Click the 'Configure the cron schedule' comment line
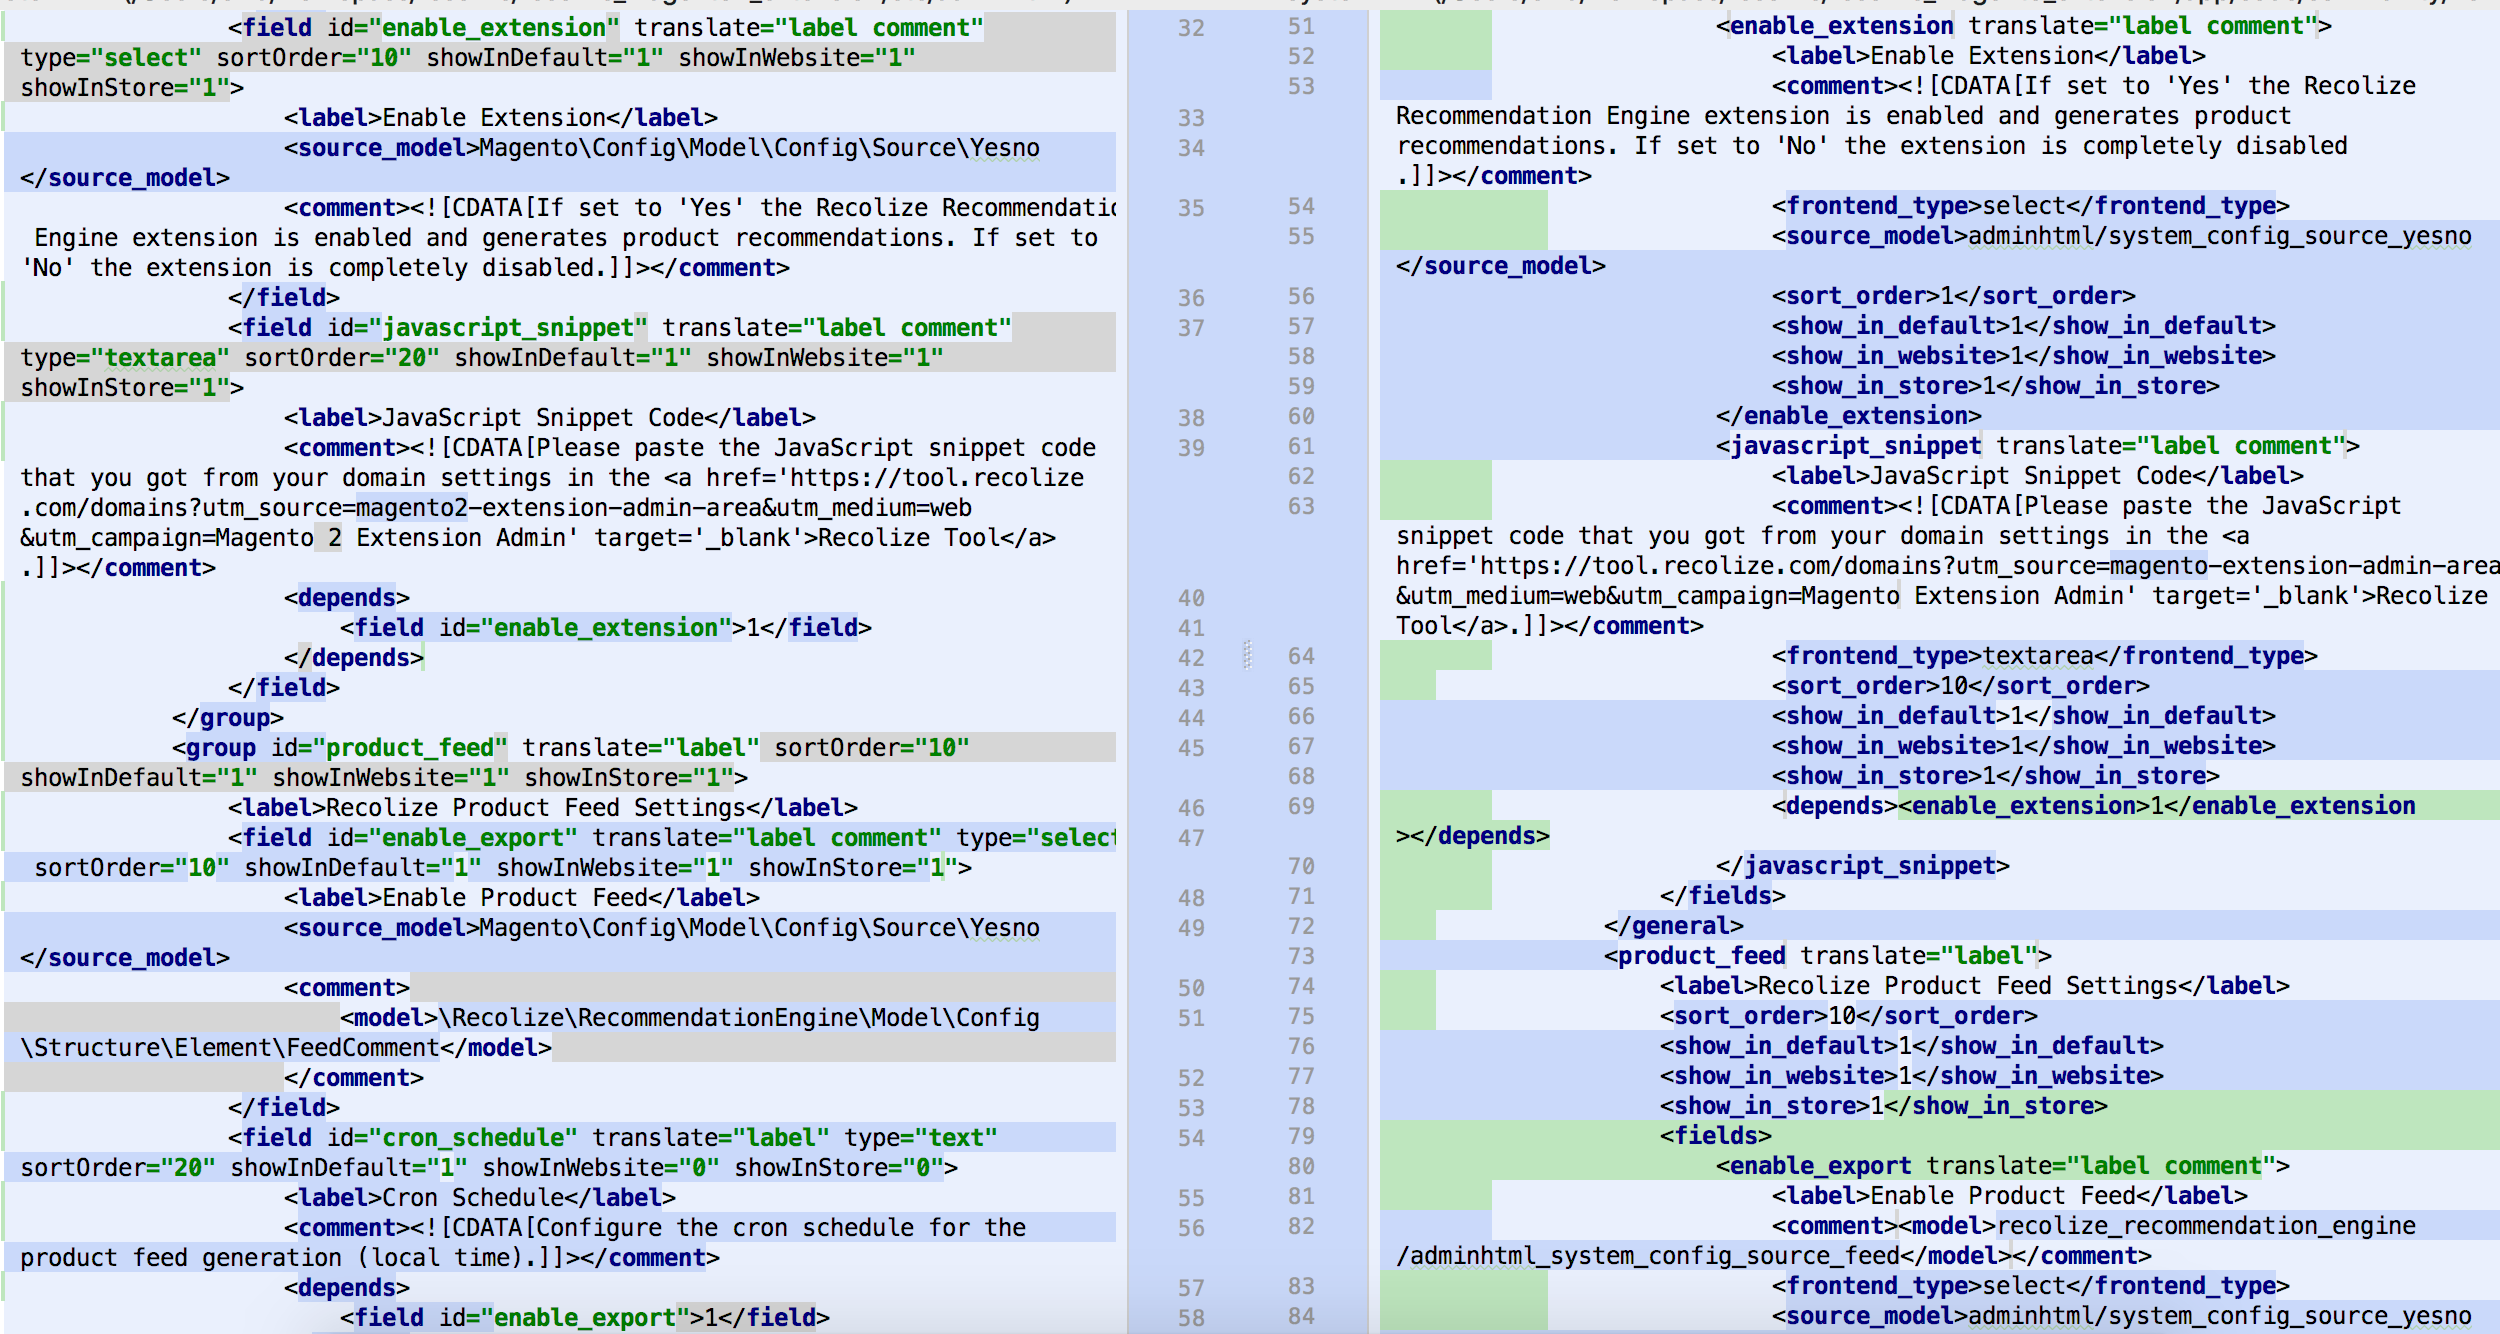This screenshot has width=2500, height=1334. coord(654,1228)
